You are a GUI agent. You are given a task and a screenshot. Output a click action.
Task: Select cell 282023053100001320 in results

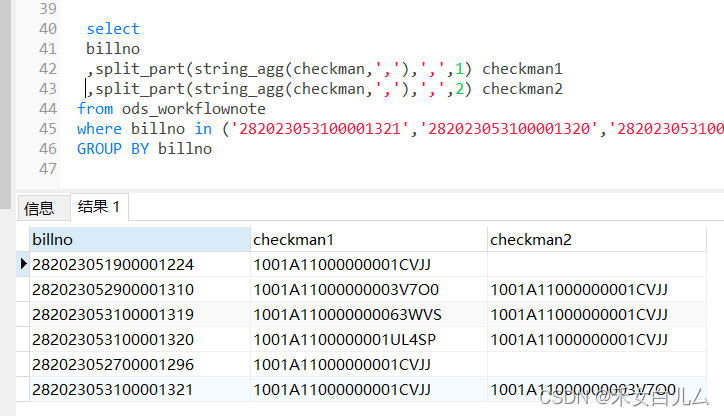point(140,339)
